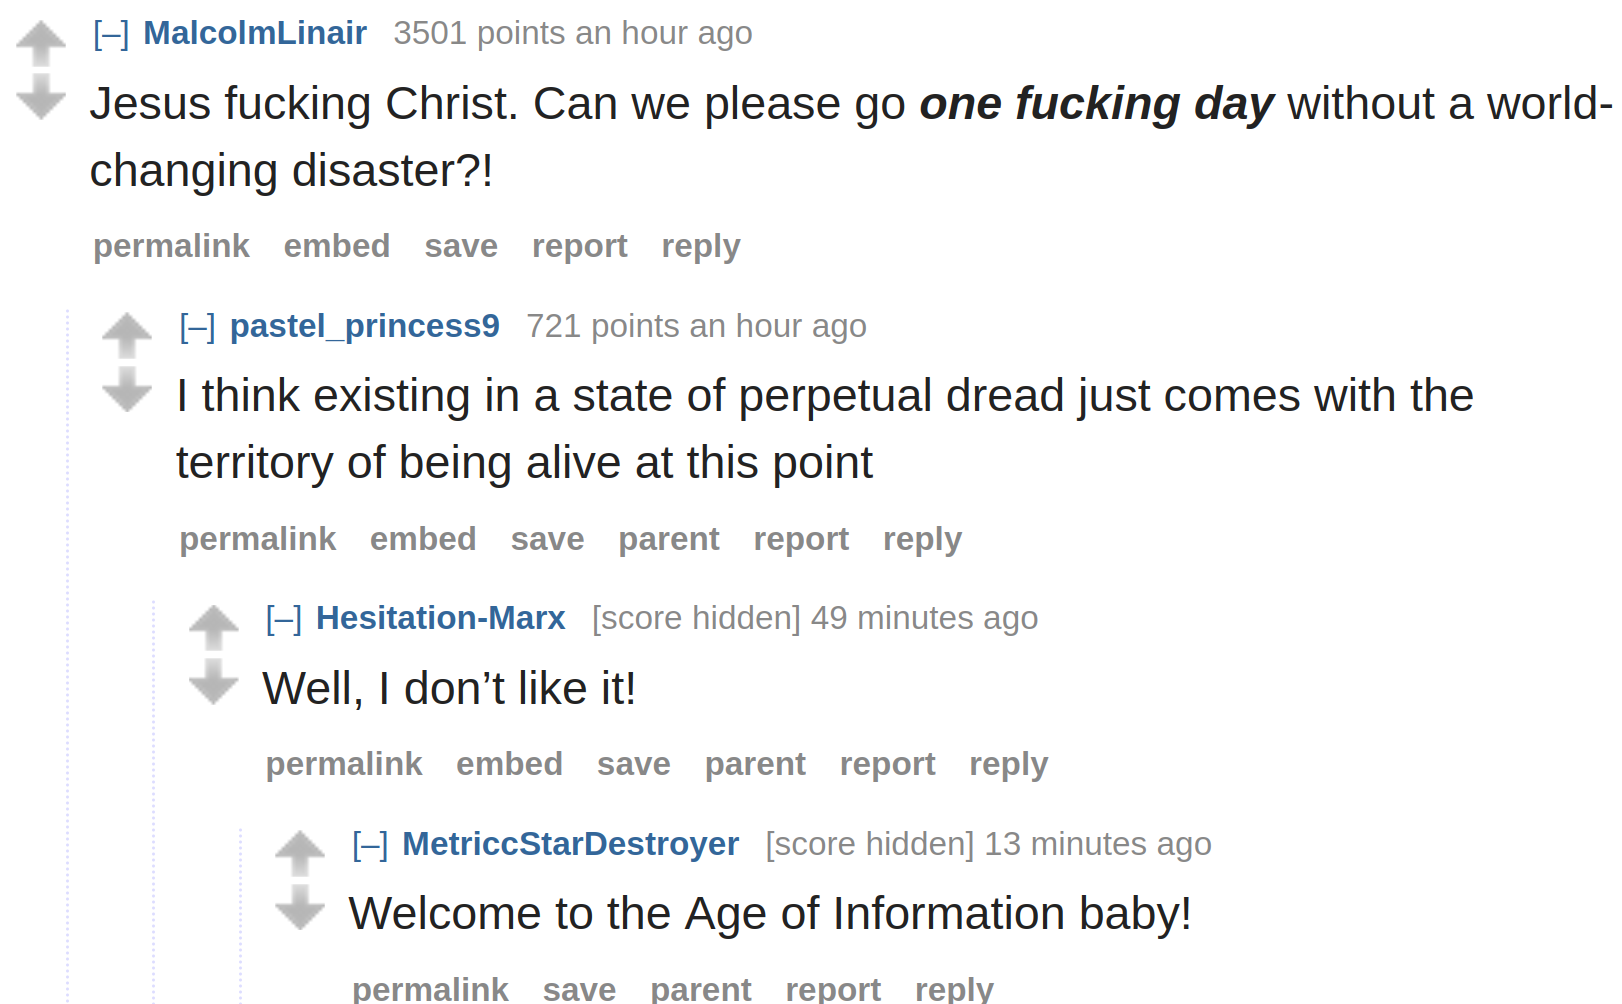Report Hesitation-Marx's comment
1622x1004 pixels.
pyautogui.click(x=887, y=765)
